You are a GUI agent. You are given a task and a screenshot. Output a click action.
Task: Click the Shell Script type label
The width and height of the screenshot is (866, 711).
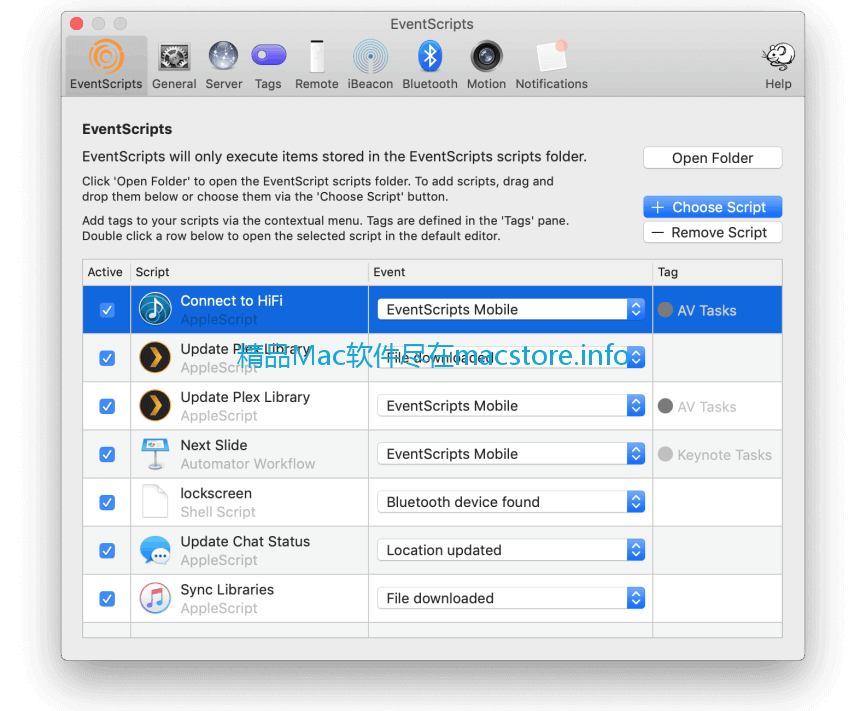(218, 512)
